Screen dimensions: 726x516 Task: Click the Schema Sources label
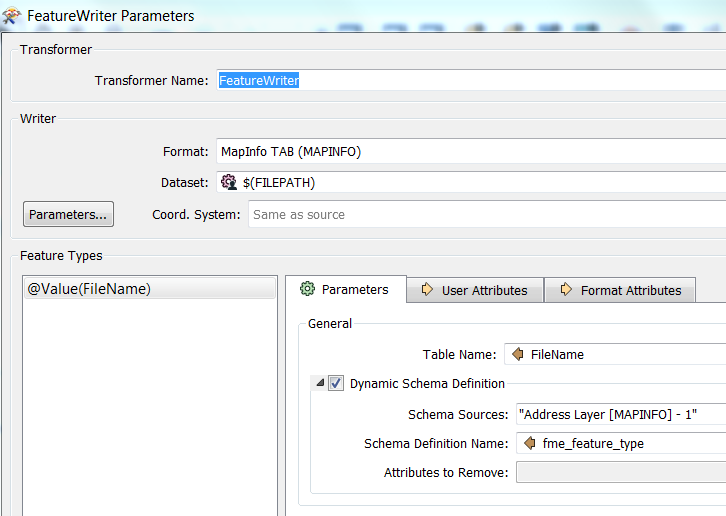point(458,415)
